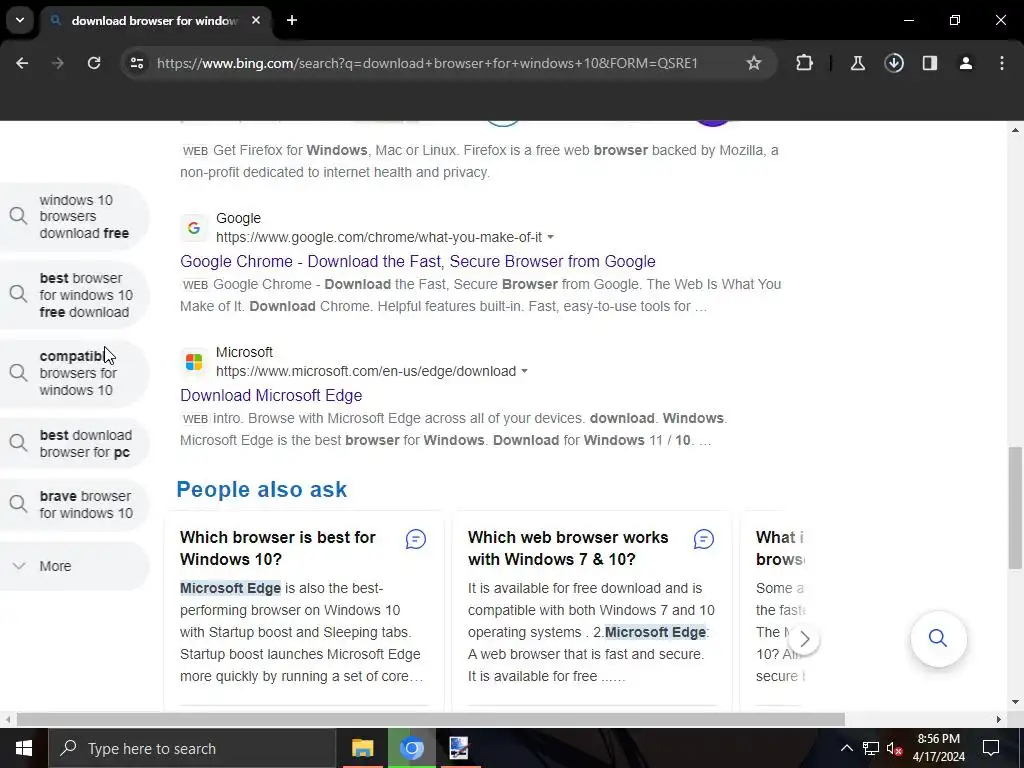1024x768 pixels.
Task: Reload the Bing search page
Action: tap(94, 63)
